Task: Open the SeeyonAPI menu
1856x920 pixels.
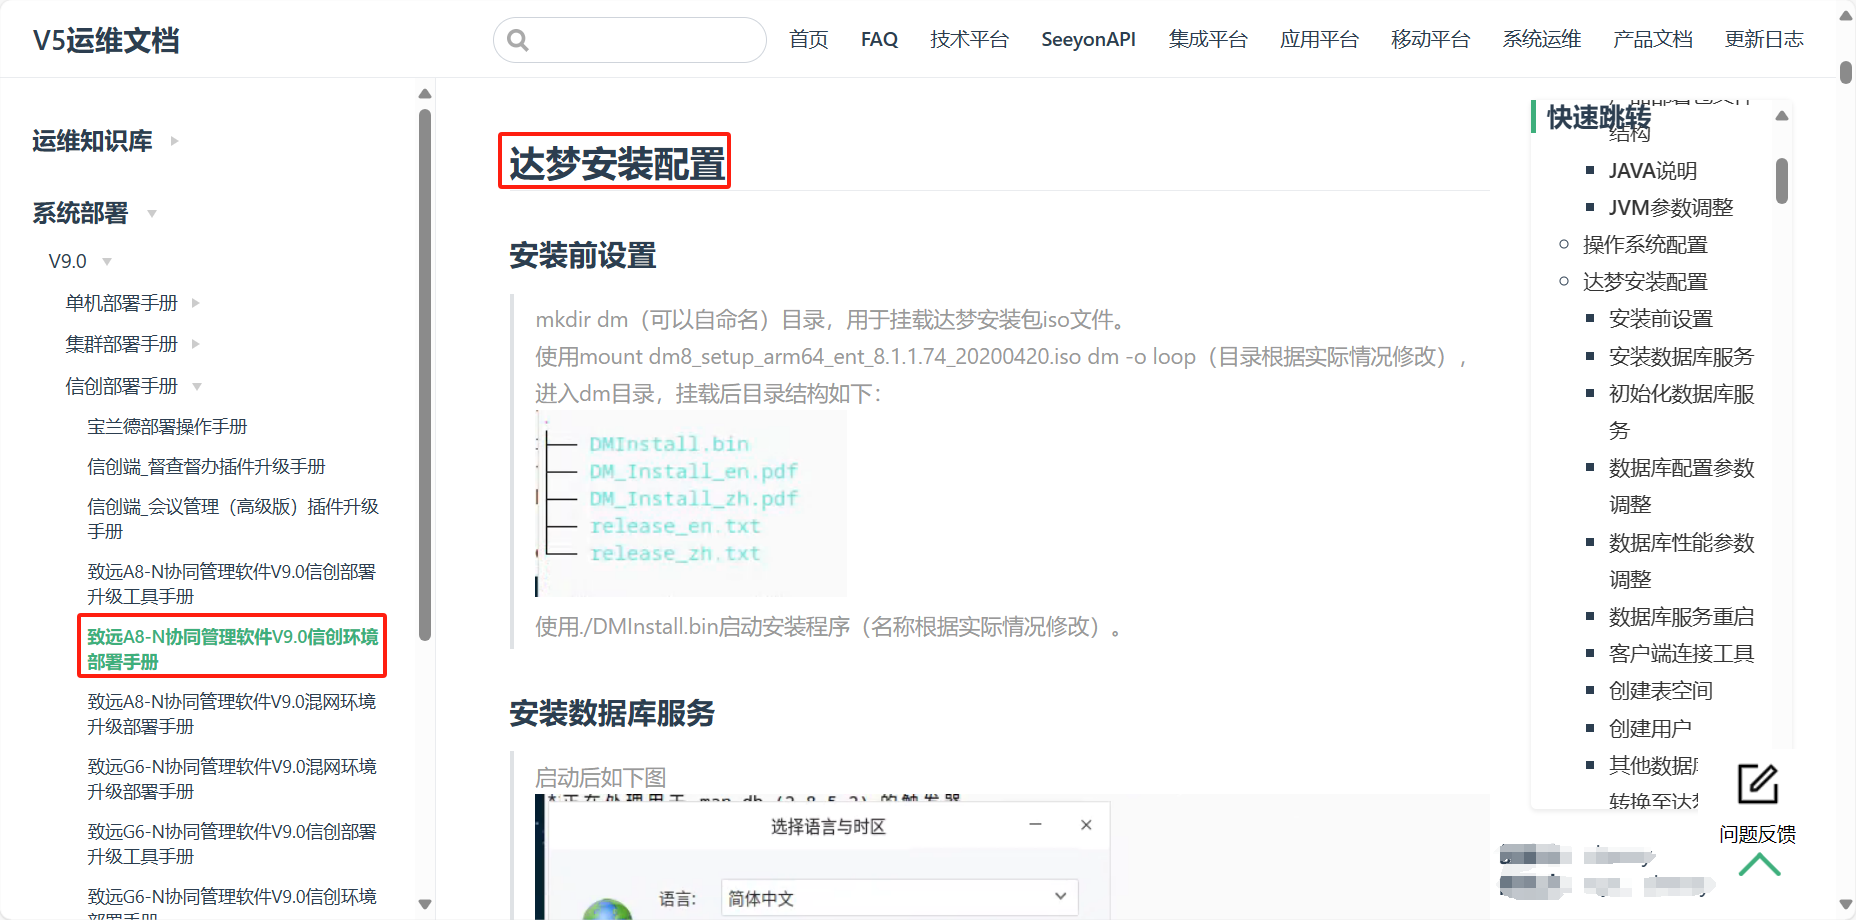Action: (1088, 40)
